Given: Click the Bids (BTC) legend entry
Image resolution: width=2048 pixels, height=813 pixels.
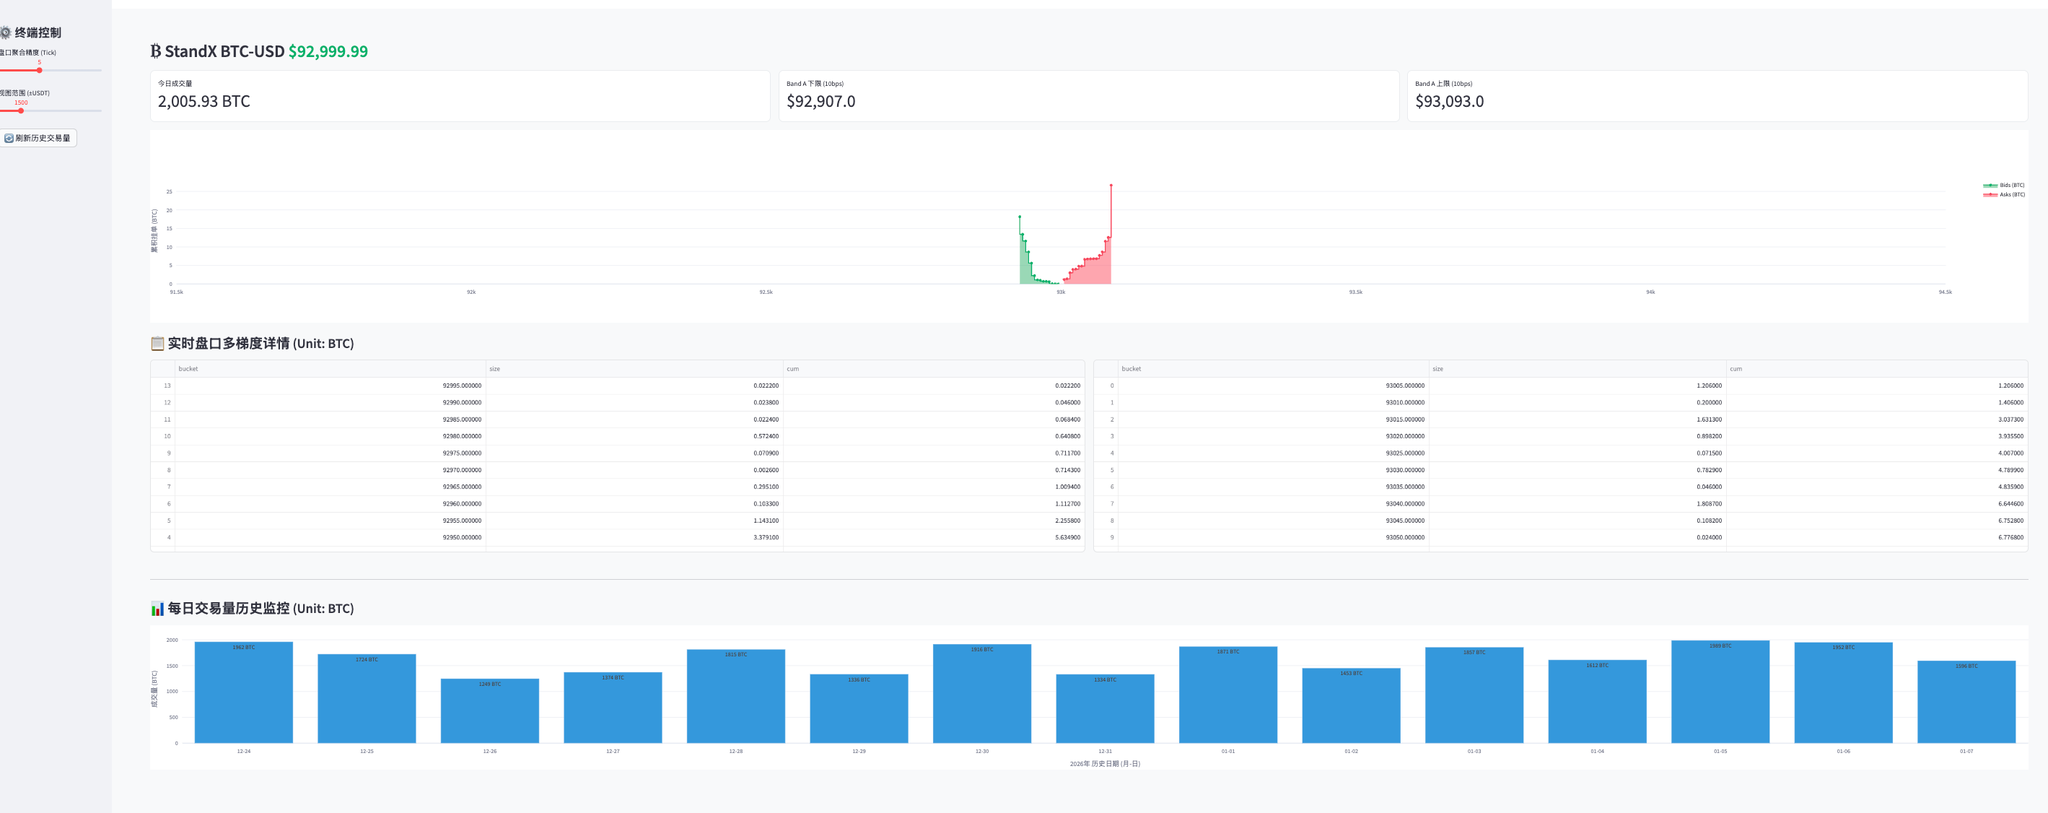Looking at the screenshot, I should (x=2004, y=185).
